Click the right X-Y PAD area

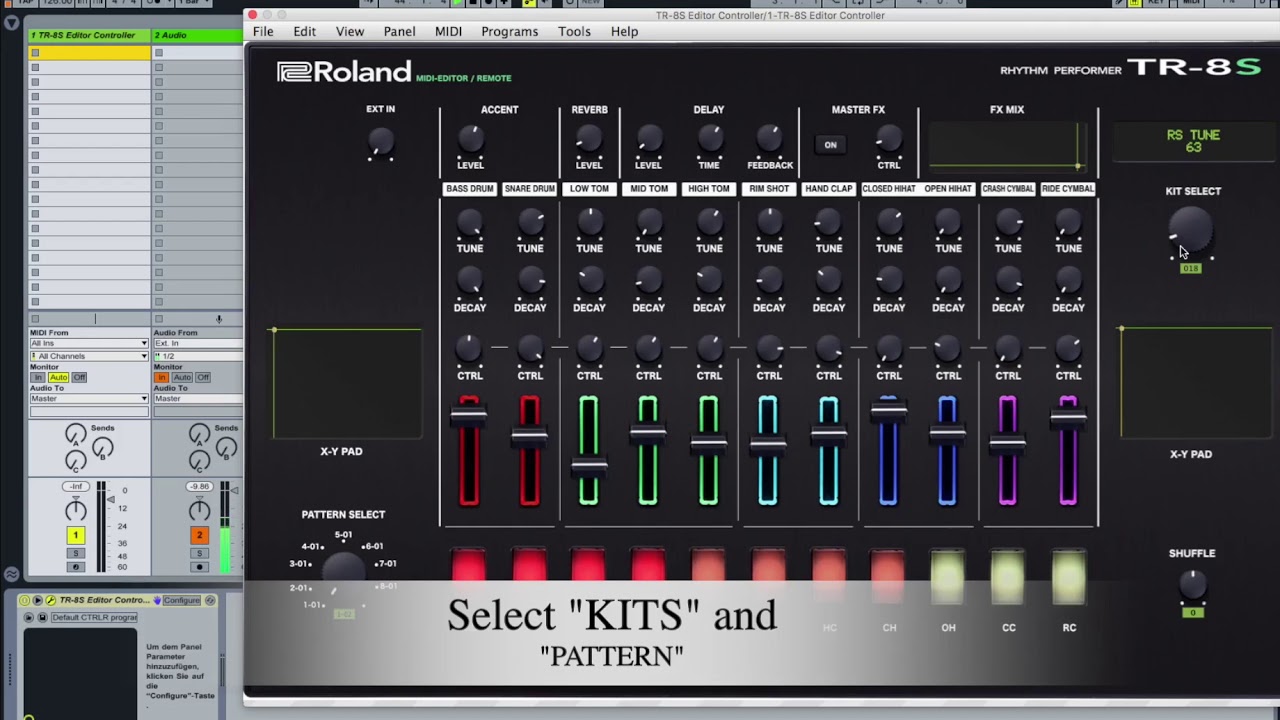(1198, 383)
